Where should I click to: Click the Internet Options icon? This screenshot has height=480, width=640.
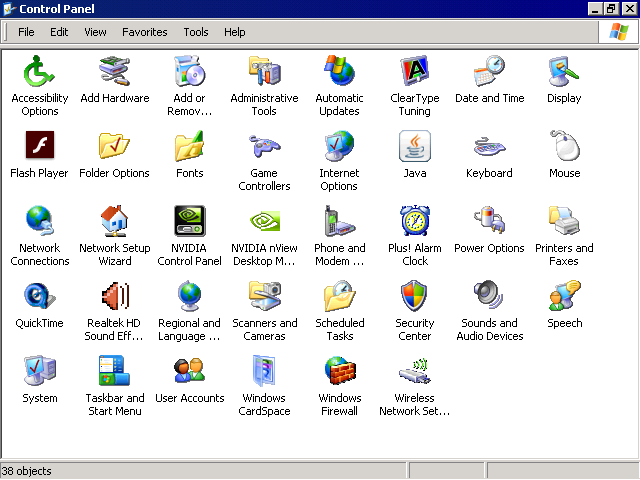(339, 146)
